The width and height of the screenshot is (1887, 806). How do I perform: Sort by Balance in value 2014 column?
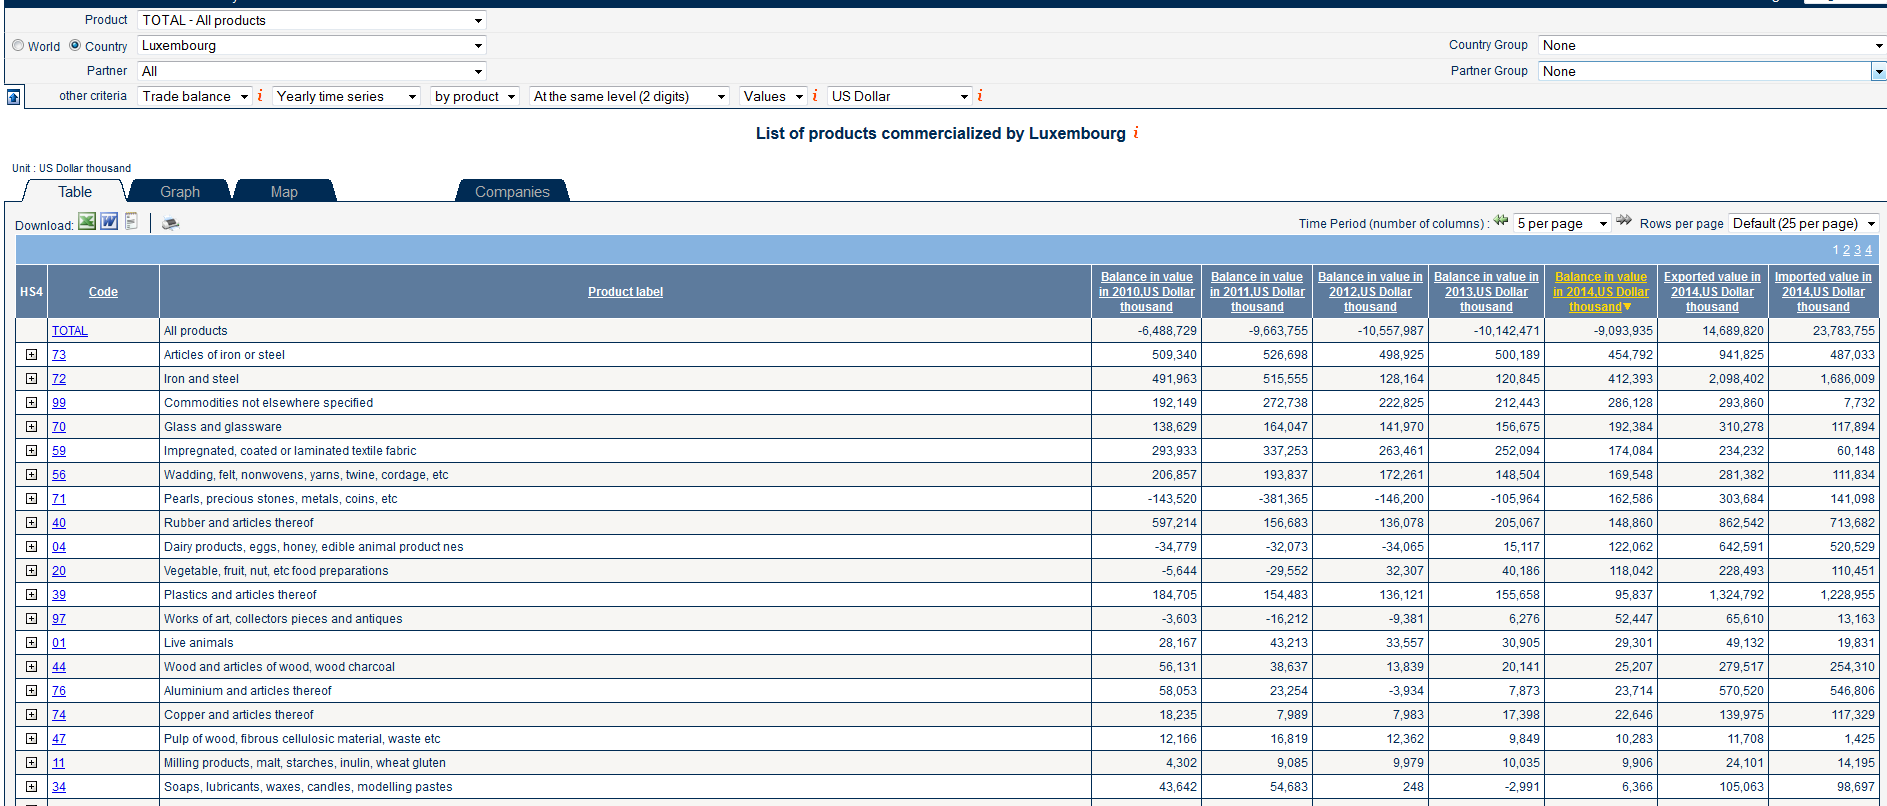pos(1601,292)
